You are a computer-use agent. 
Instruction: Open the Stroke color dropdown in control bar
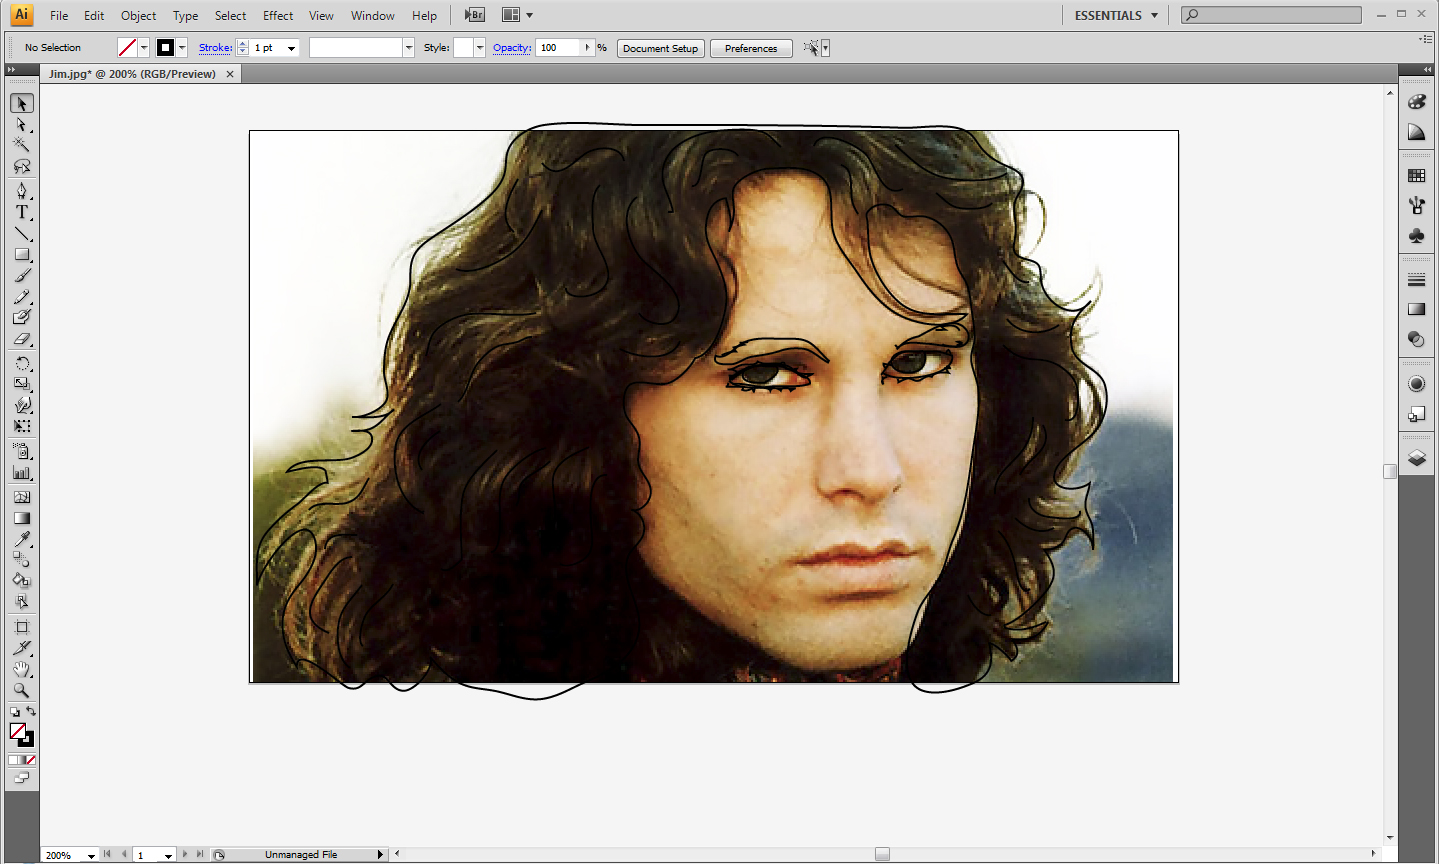click(x=182, y=48)
